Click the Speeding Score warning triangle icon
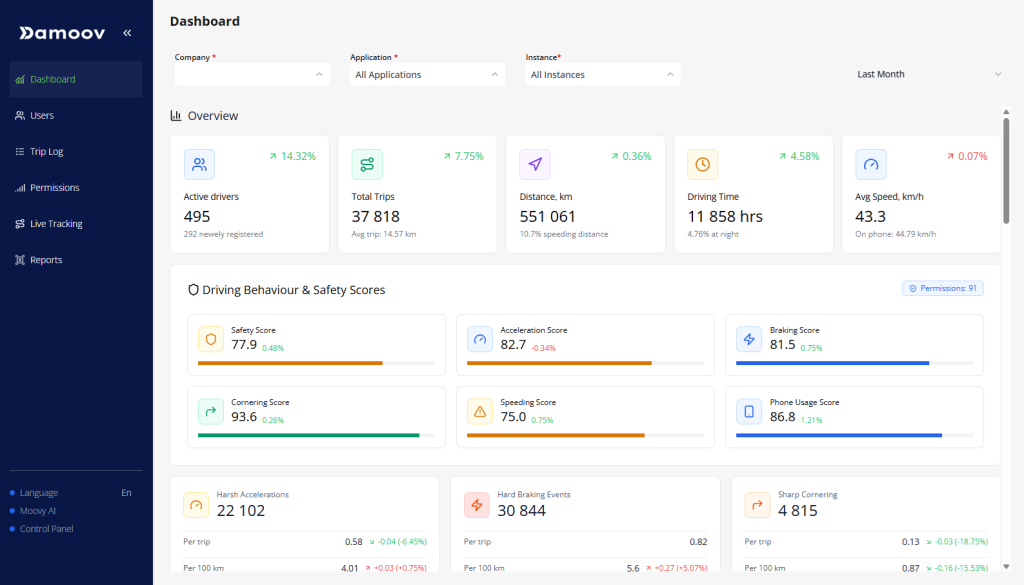The height and width of the screenshot is (585, 1024). (480, 411)
